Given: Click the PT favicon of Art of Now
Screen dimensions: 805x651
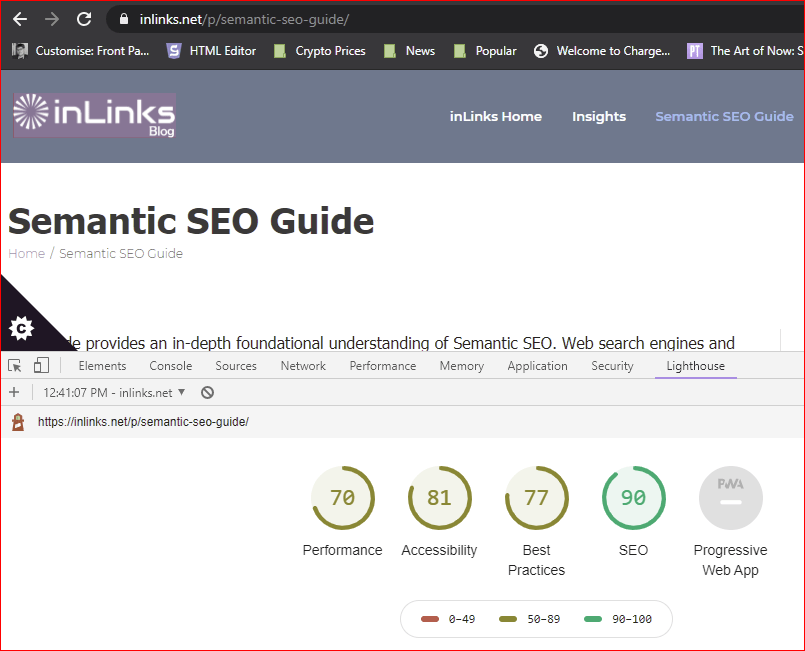Looking at the screenshot, I should coord(695,51).
